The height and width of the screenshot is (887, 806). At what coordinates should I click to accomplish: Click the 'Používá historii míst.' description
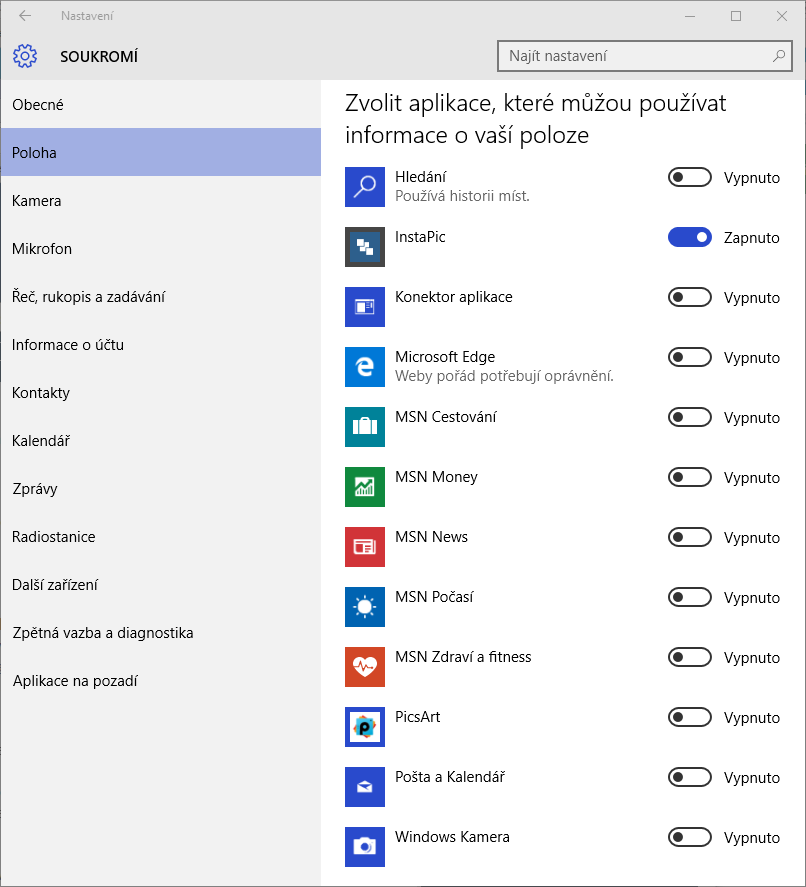pos(462,196)
